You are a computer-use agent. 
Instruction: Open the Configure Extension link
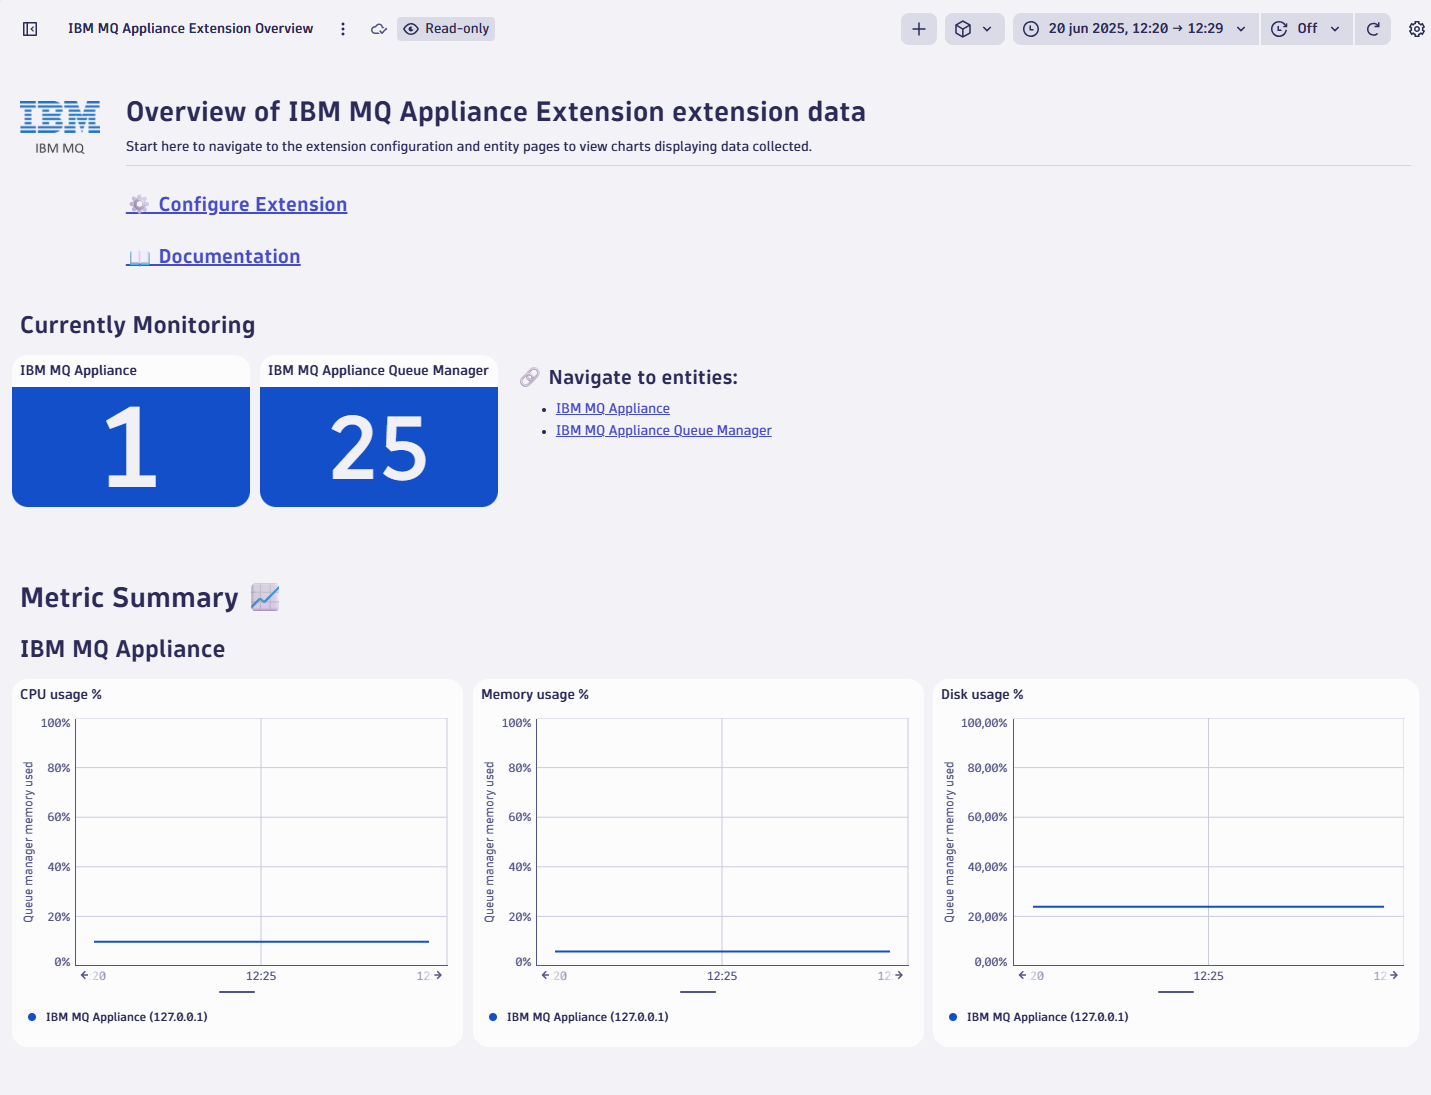point(252,204)
